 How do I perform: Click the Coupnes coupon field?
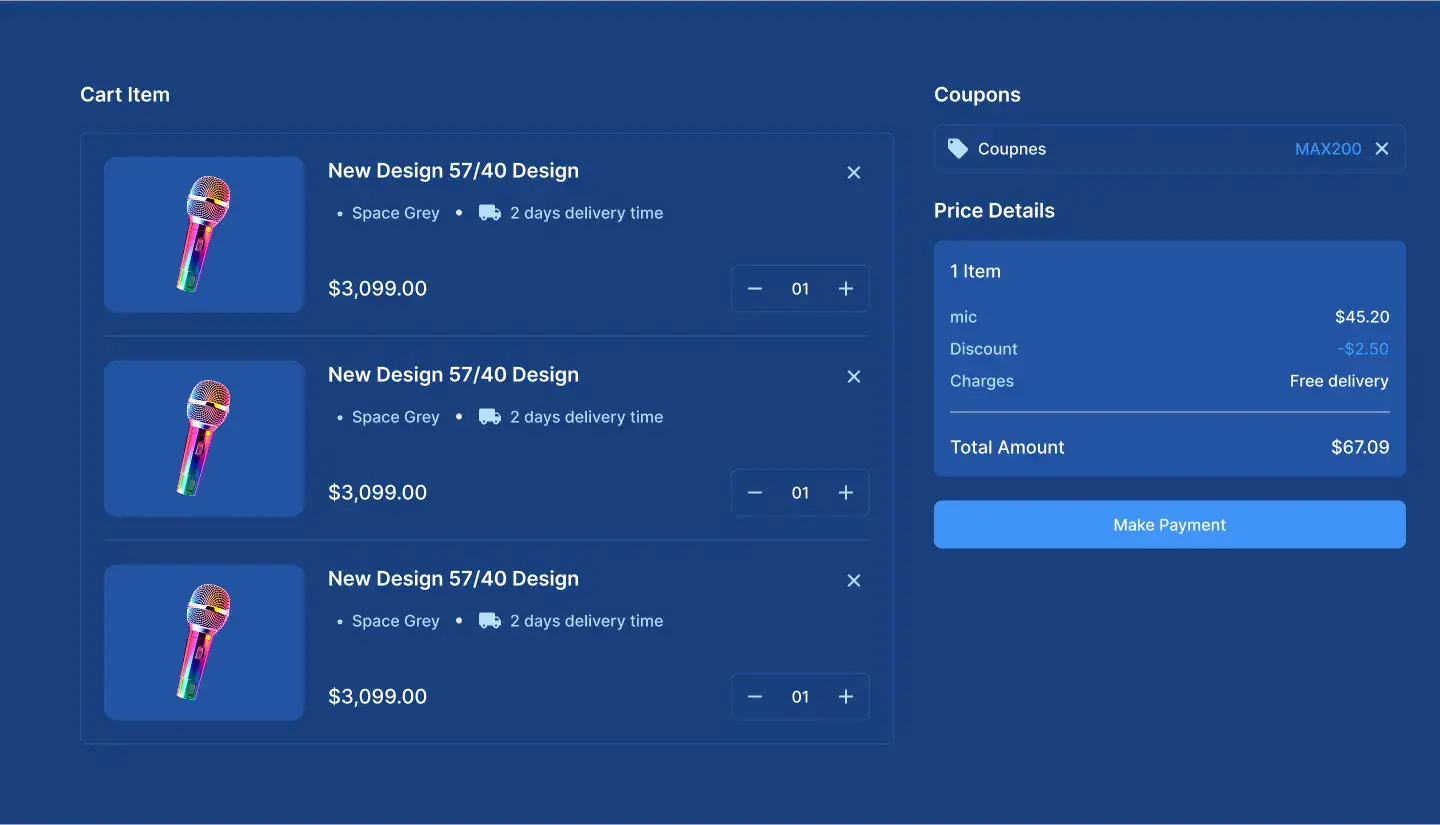(1170, 149)
